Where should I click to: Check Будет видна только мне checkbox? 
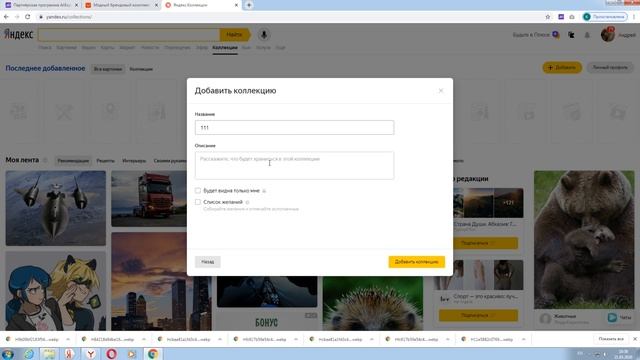(198, 191)
